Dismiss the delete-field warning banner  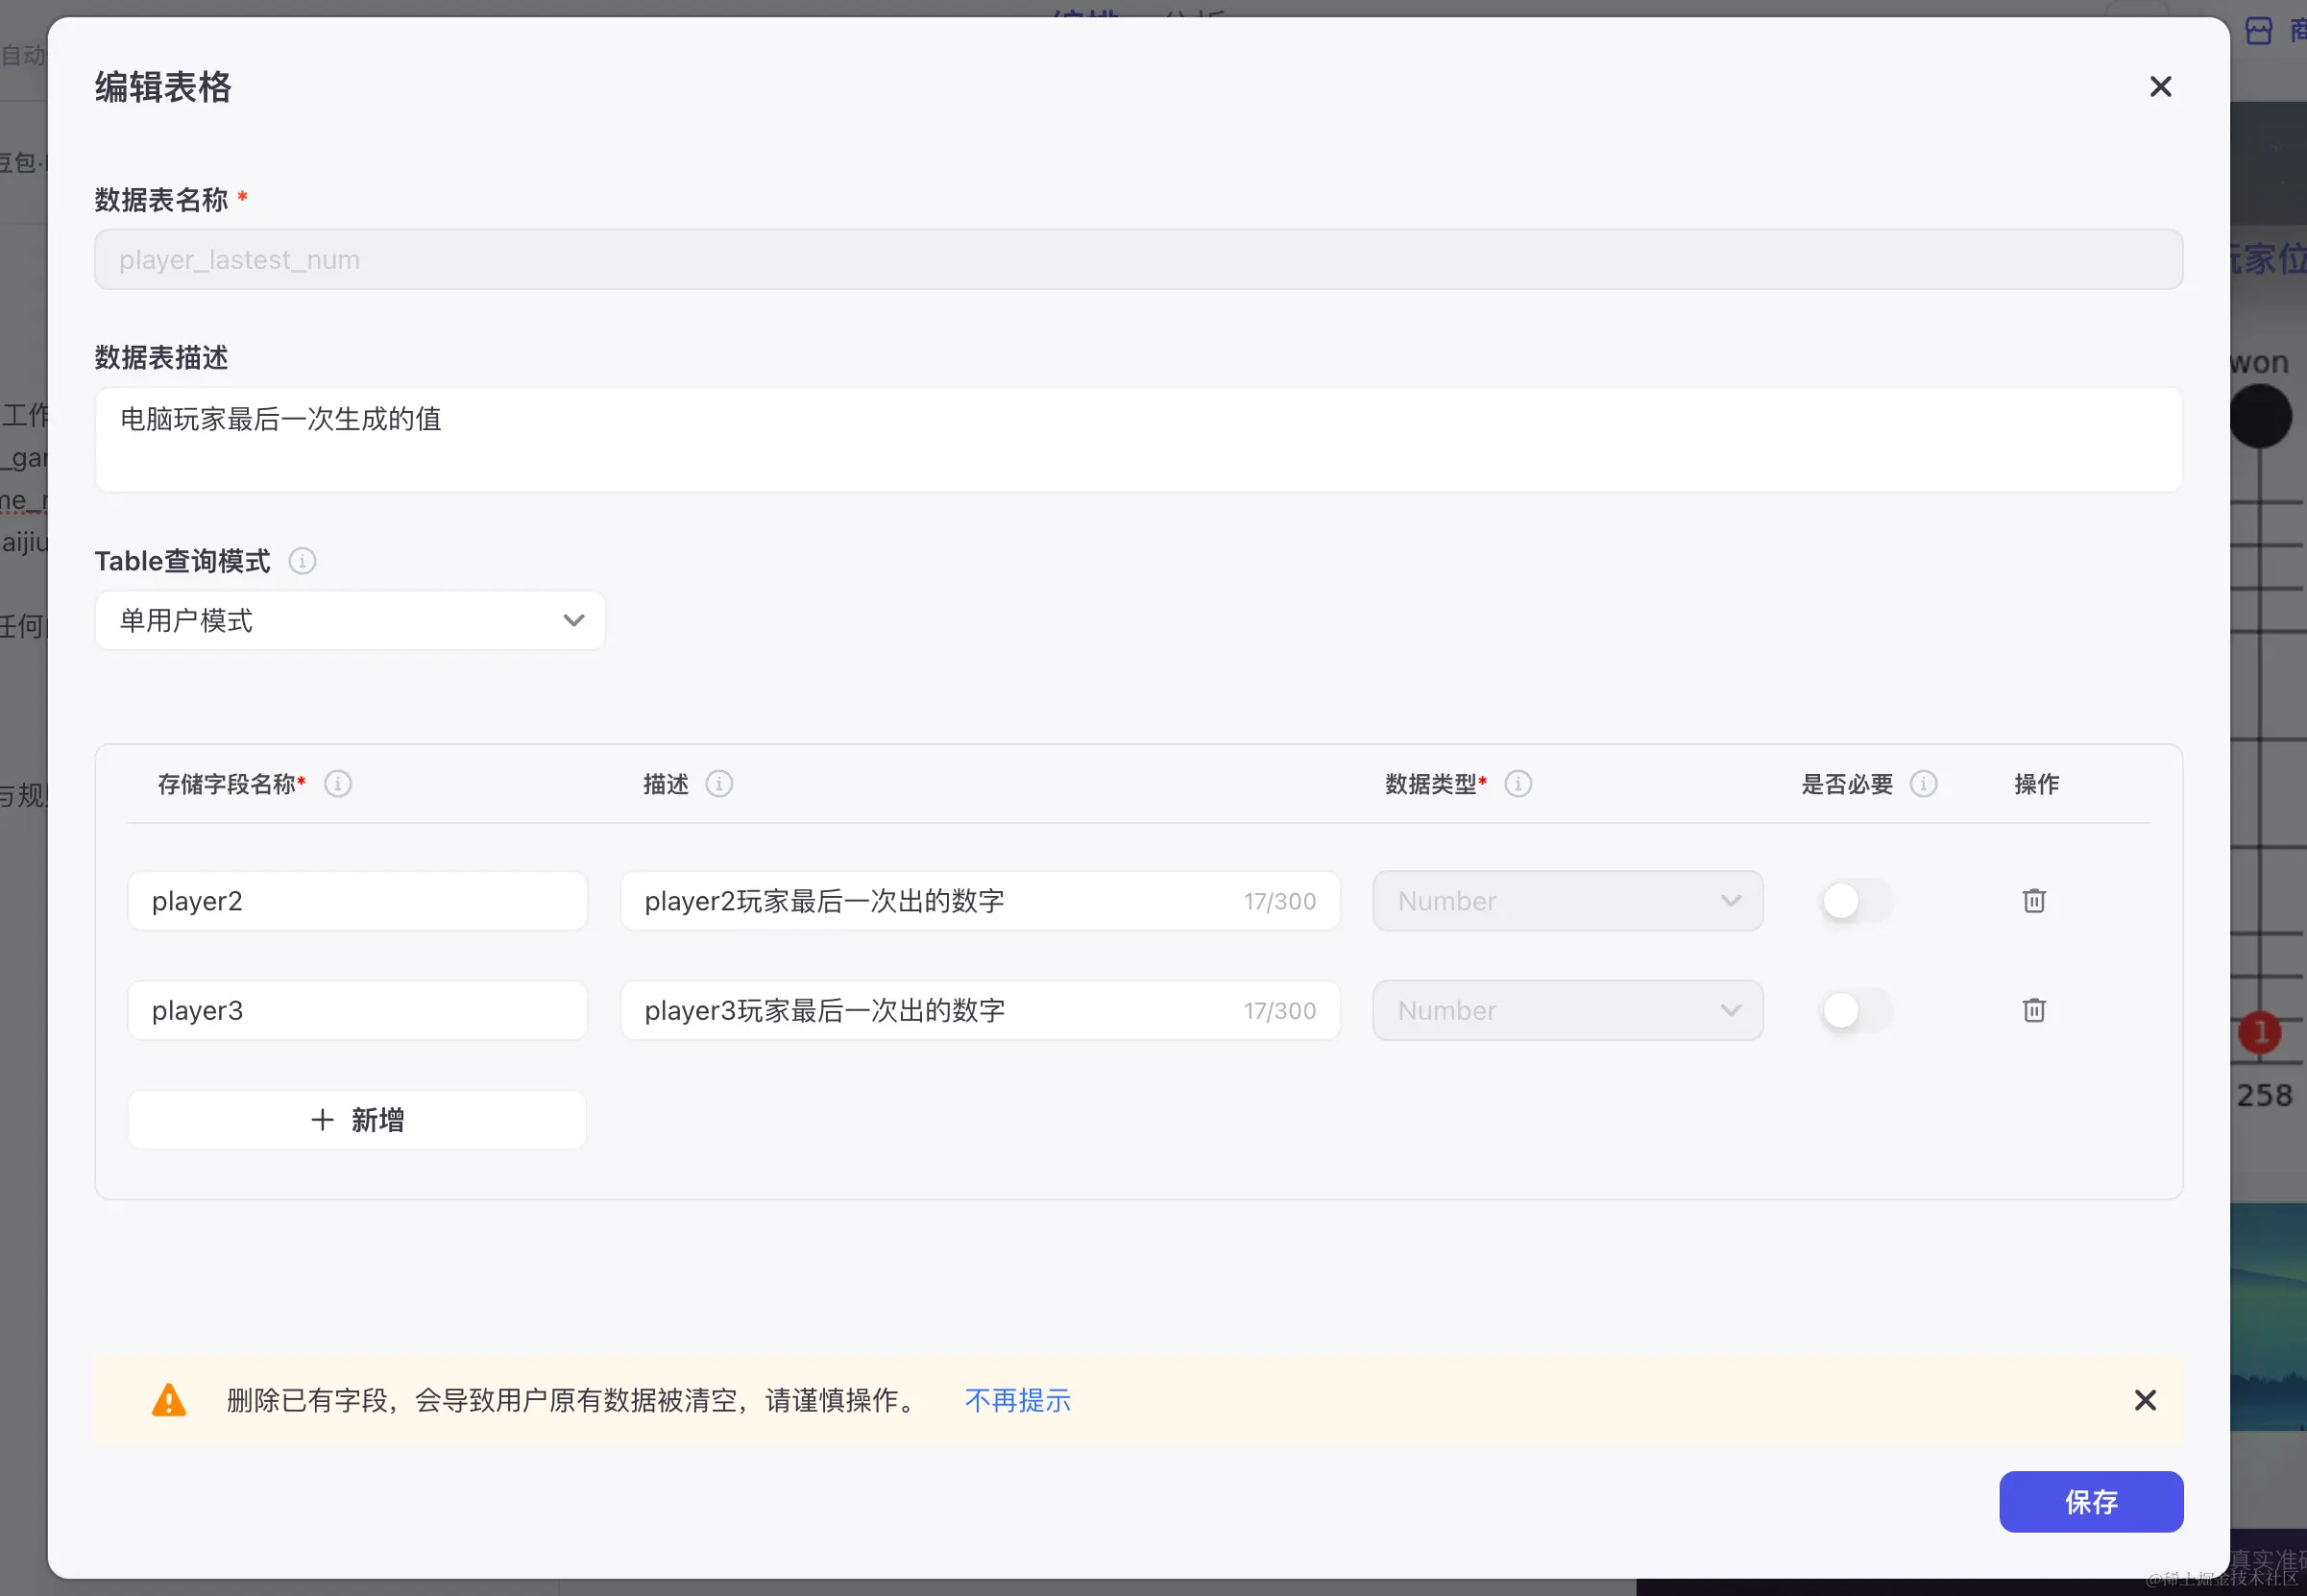[x=2144, y=1400]
